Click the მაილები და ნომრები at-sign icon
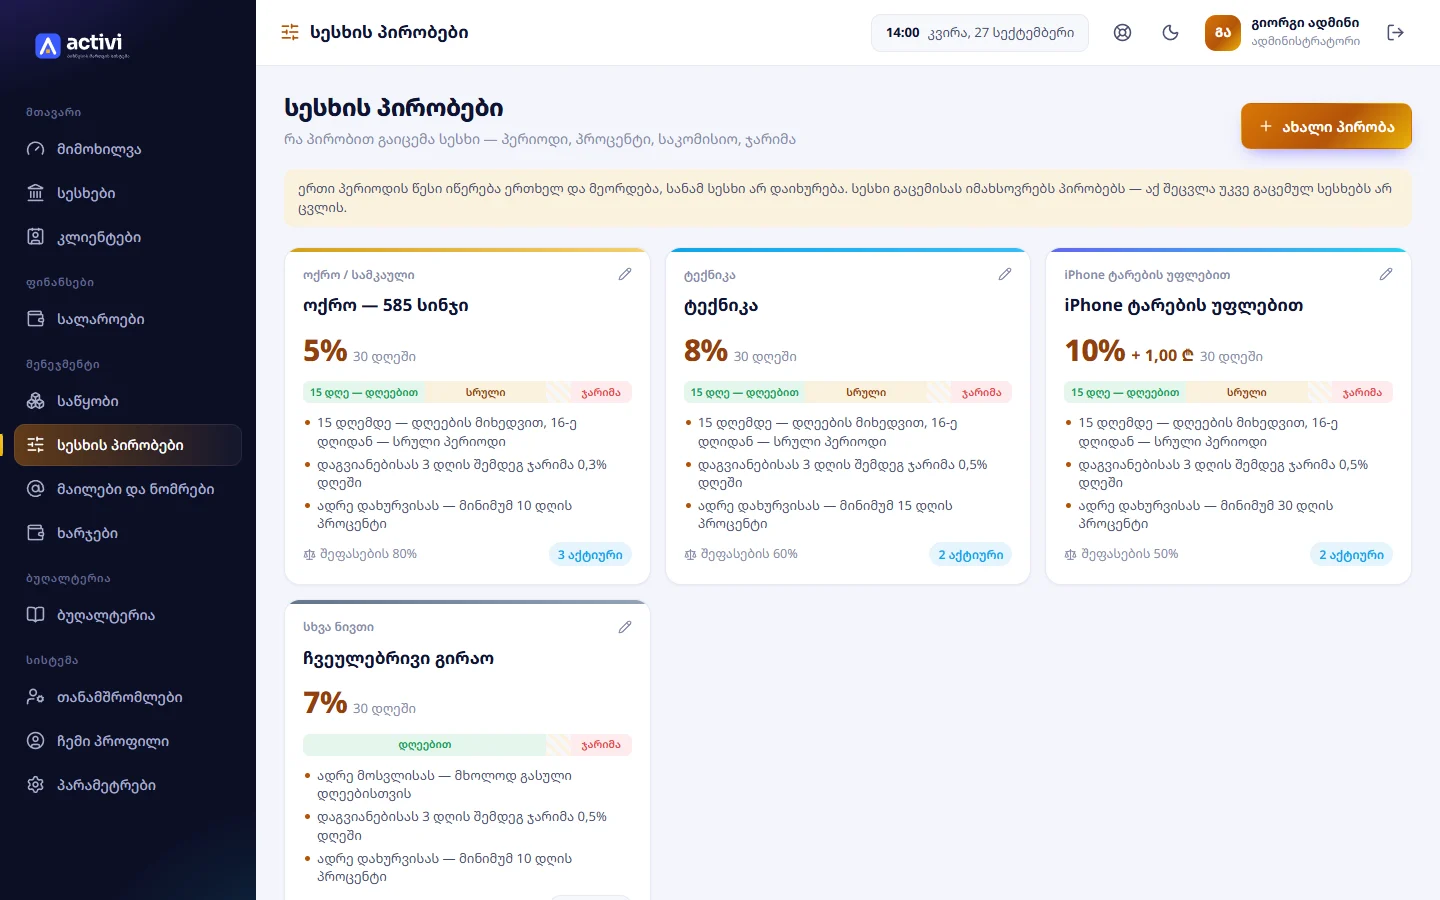The height and width of the screenshot is (900, 1440). click(36, 489)
